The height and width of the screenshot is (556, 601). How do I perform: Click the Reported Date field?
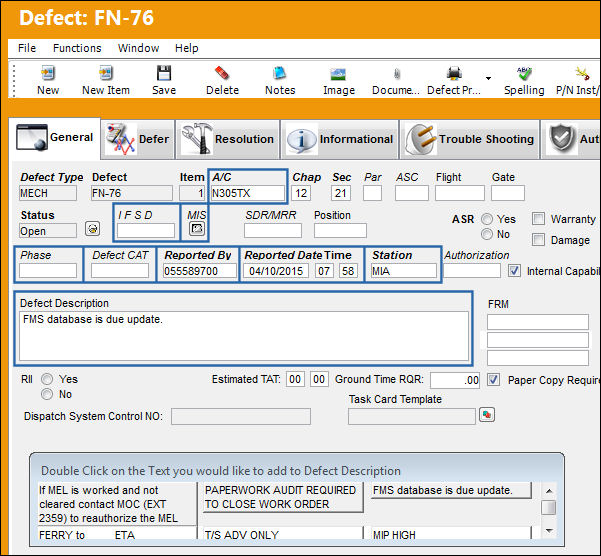[276, 271]
